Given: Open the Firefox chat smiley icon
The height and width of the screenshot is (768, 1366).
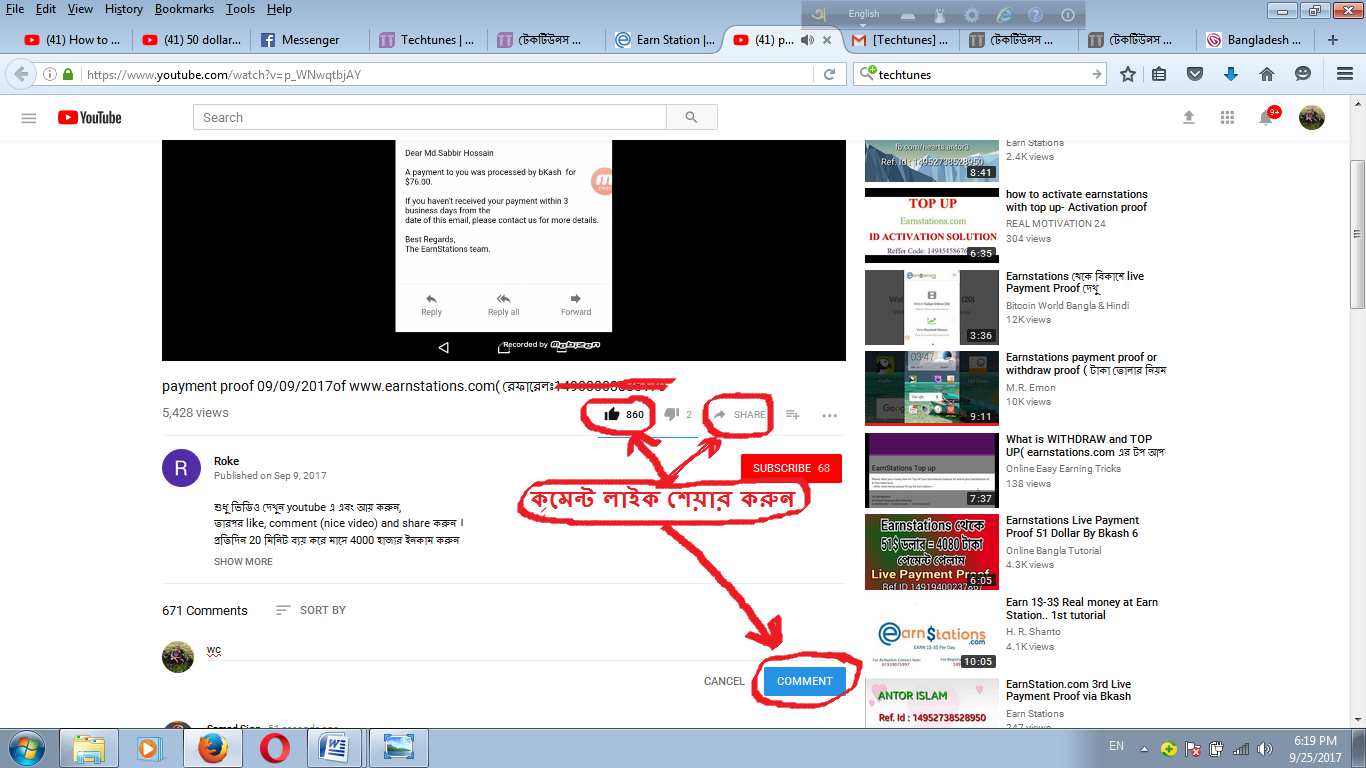Looking at the screenshot, I should [1303, 74].
